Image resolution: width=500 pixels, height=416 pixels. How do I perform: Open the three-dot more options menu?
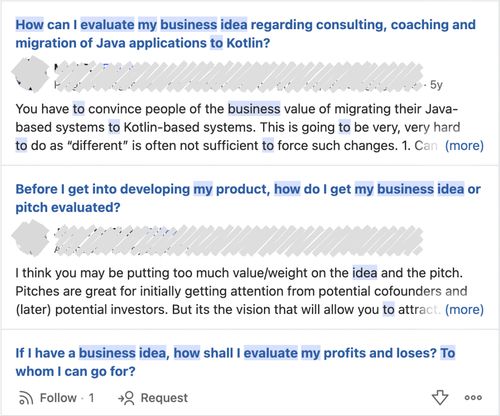click(x=473, y=397)
